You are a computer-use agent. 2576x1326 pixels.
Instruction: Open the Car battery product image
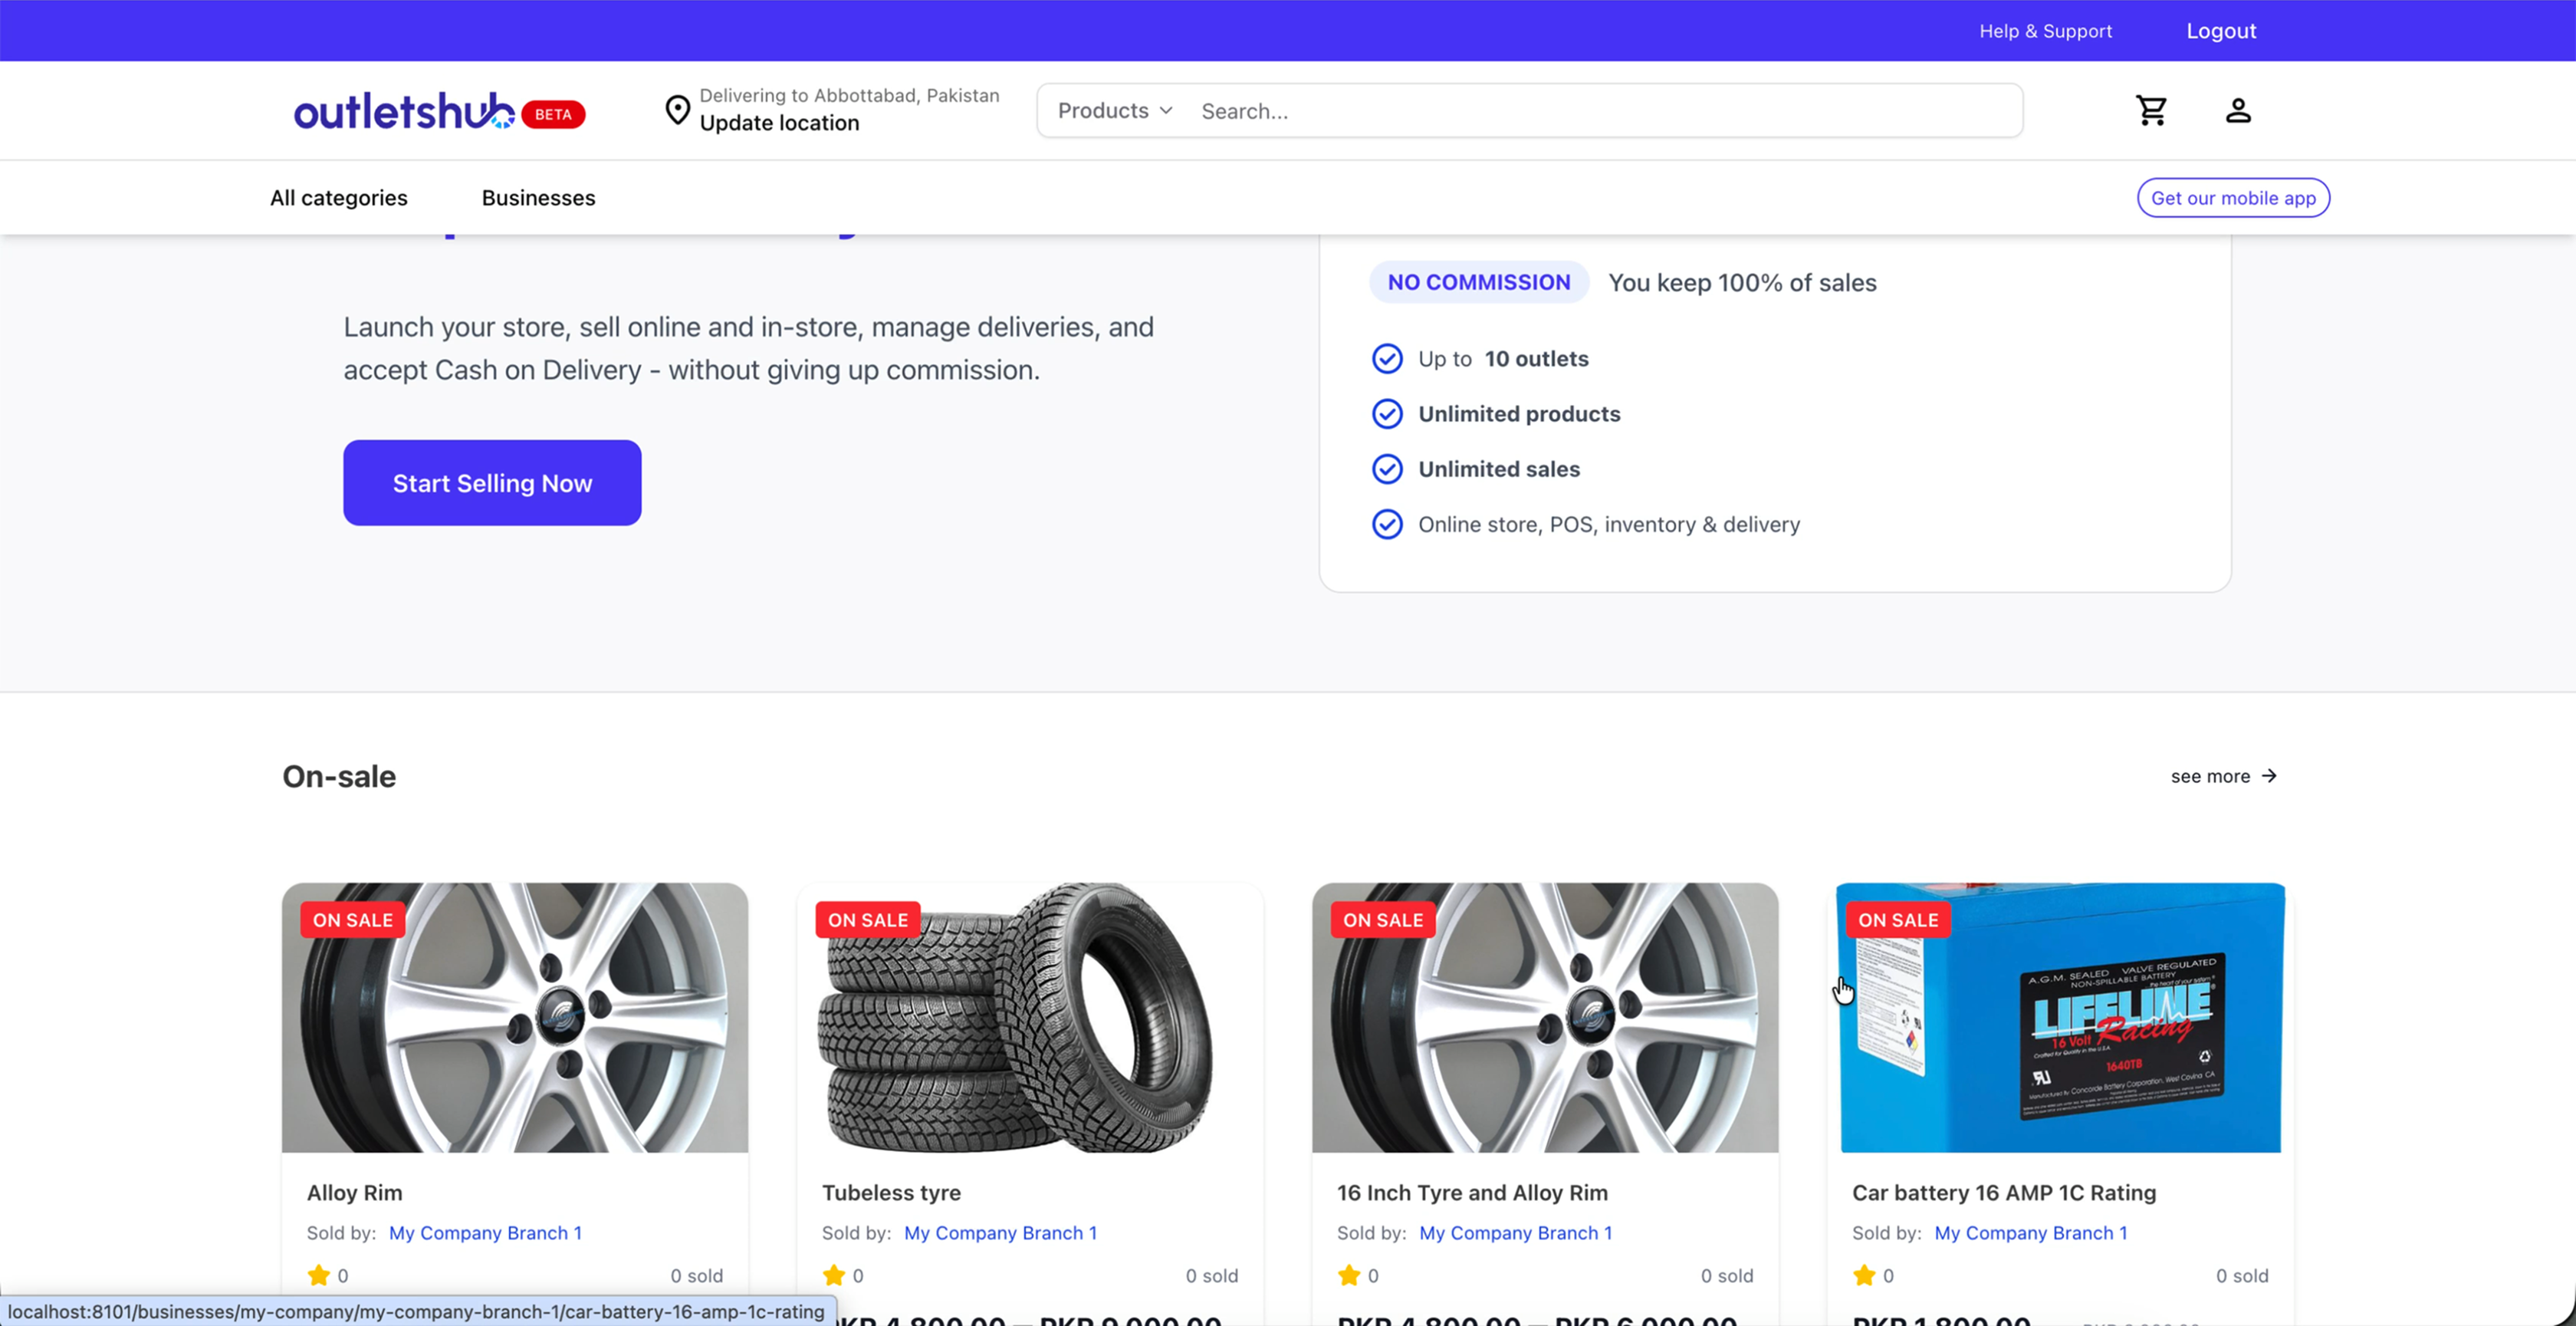click(x=2060, y=1017)
